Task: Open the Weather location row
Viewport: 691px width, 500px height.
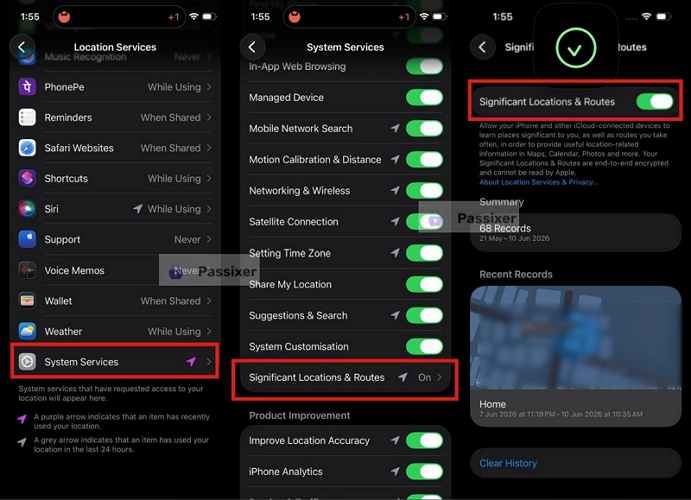Action: 115,331
